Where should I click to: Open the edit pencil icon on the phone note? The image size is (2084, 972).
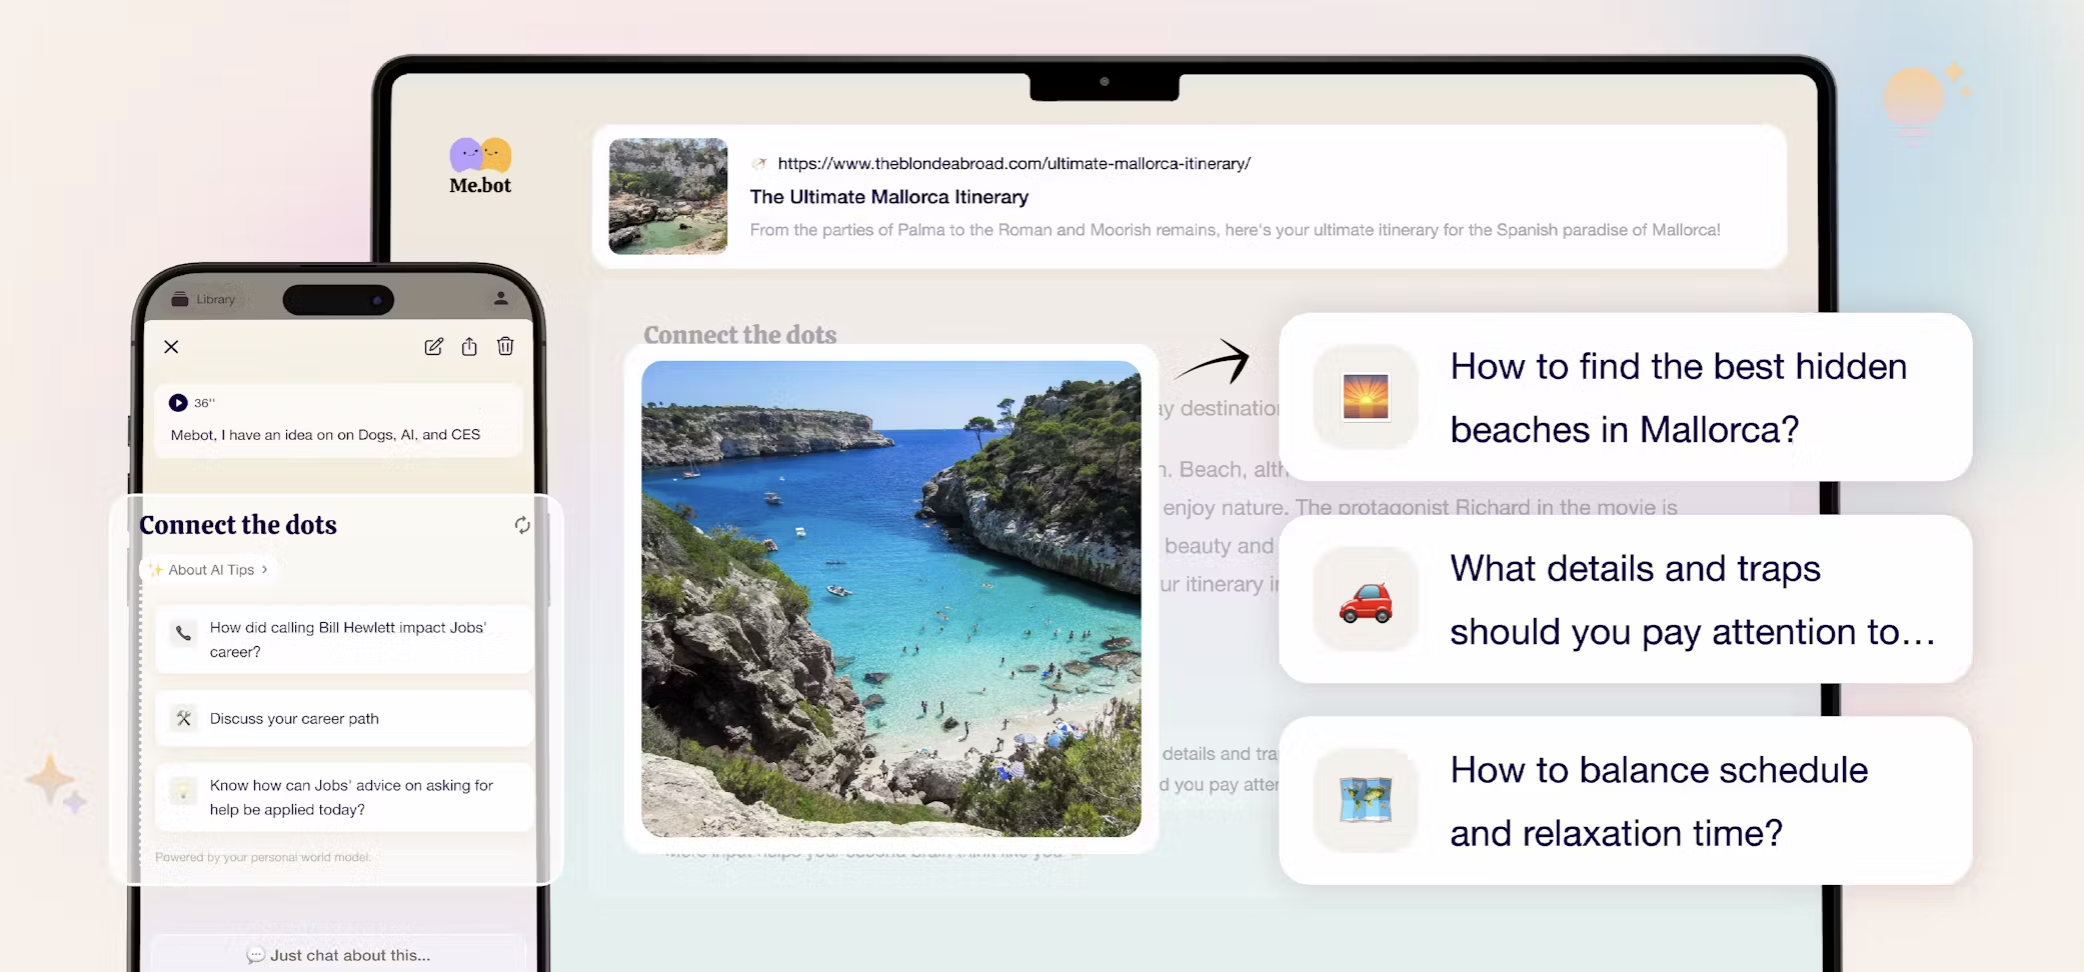point(434,346)
